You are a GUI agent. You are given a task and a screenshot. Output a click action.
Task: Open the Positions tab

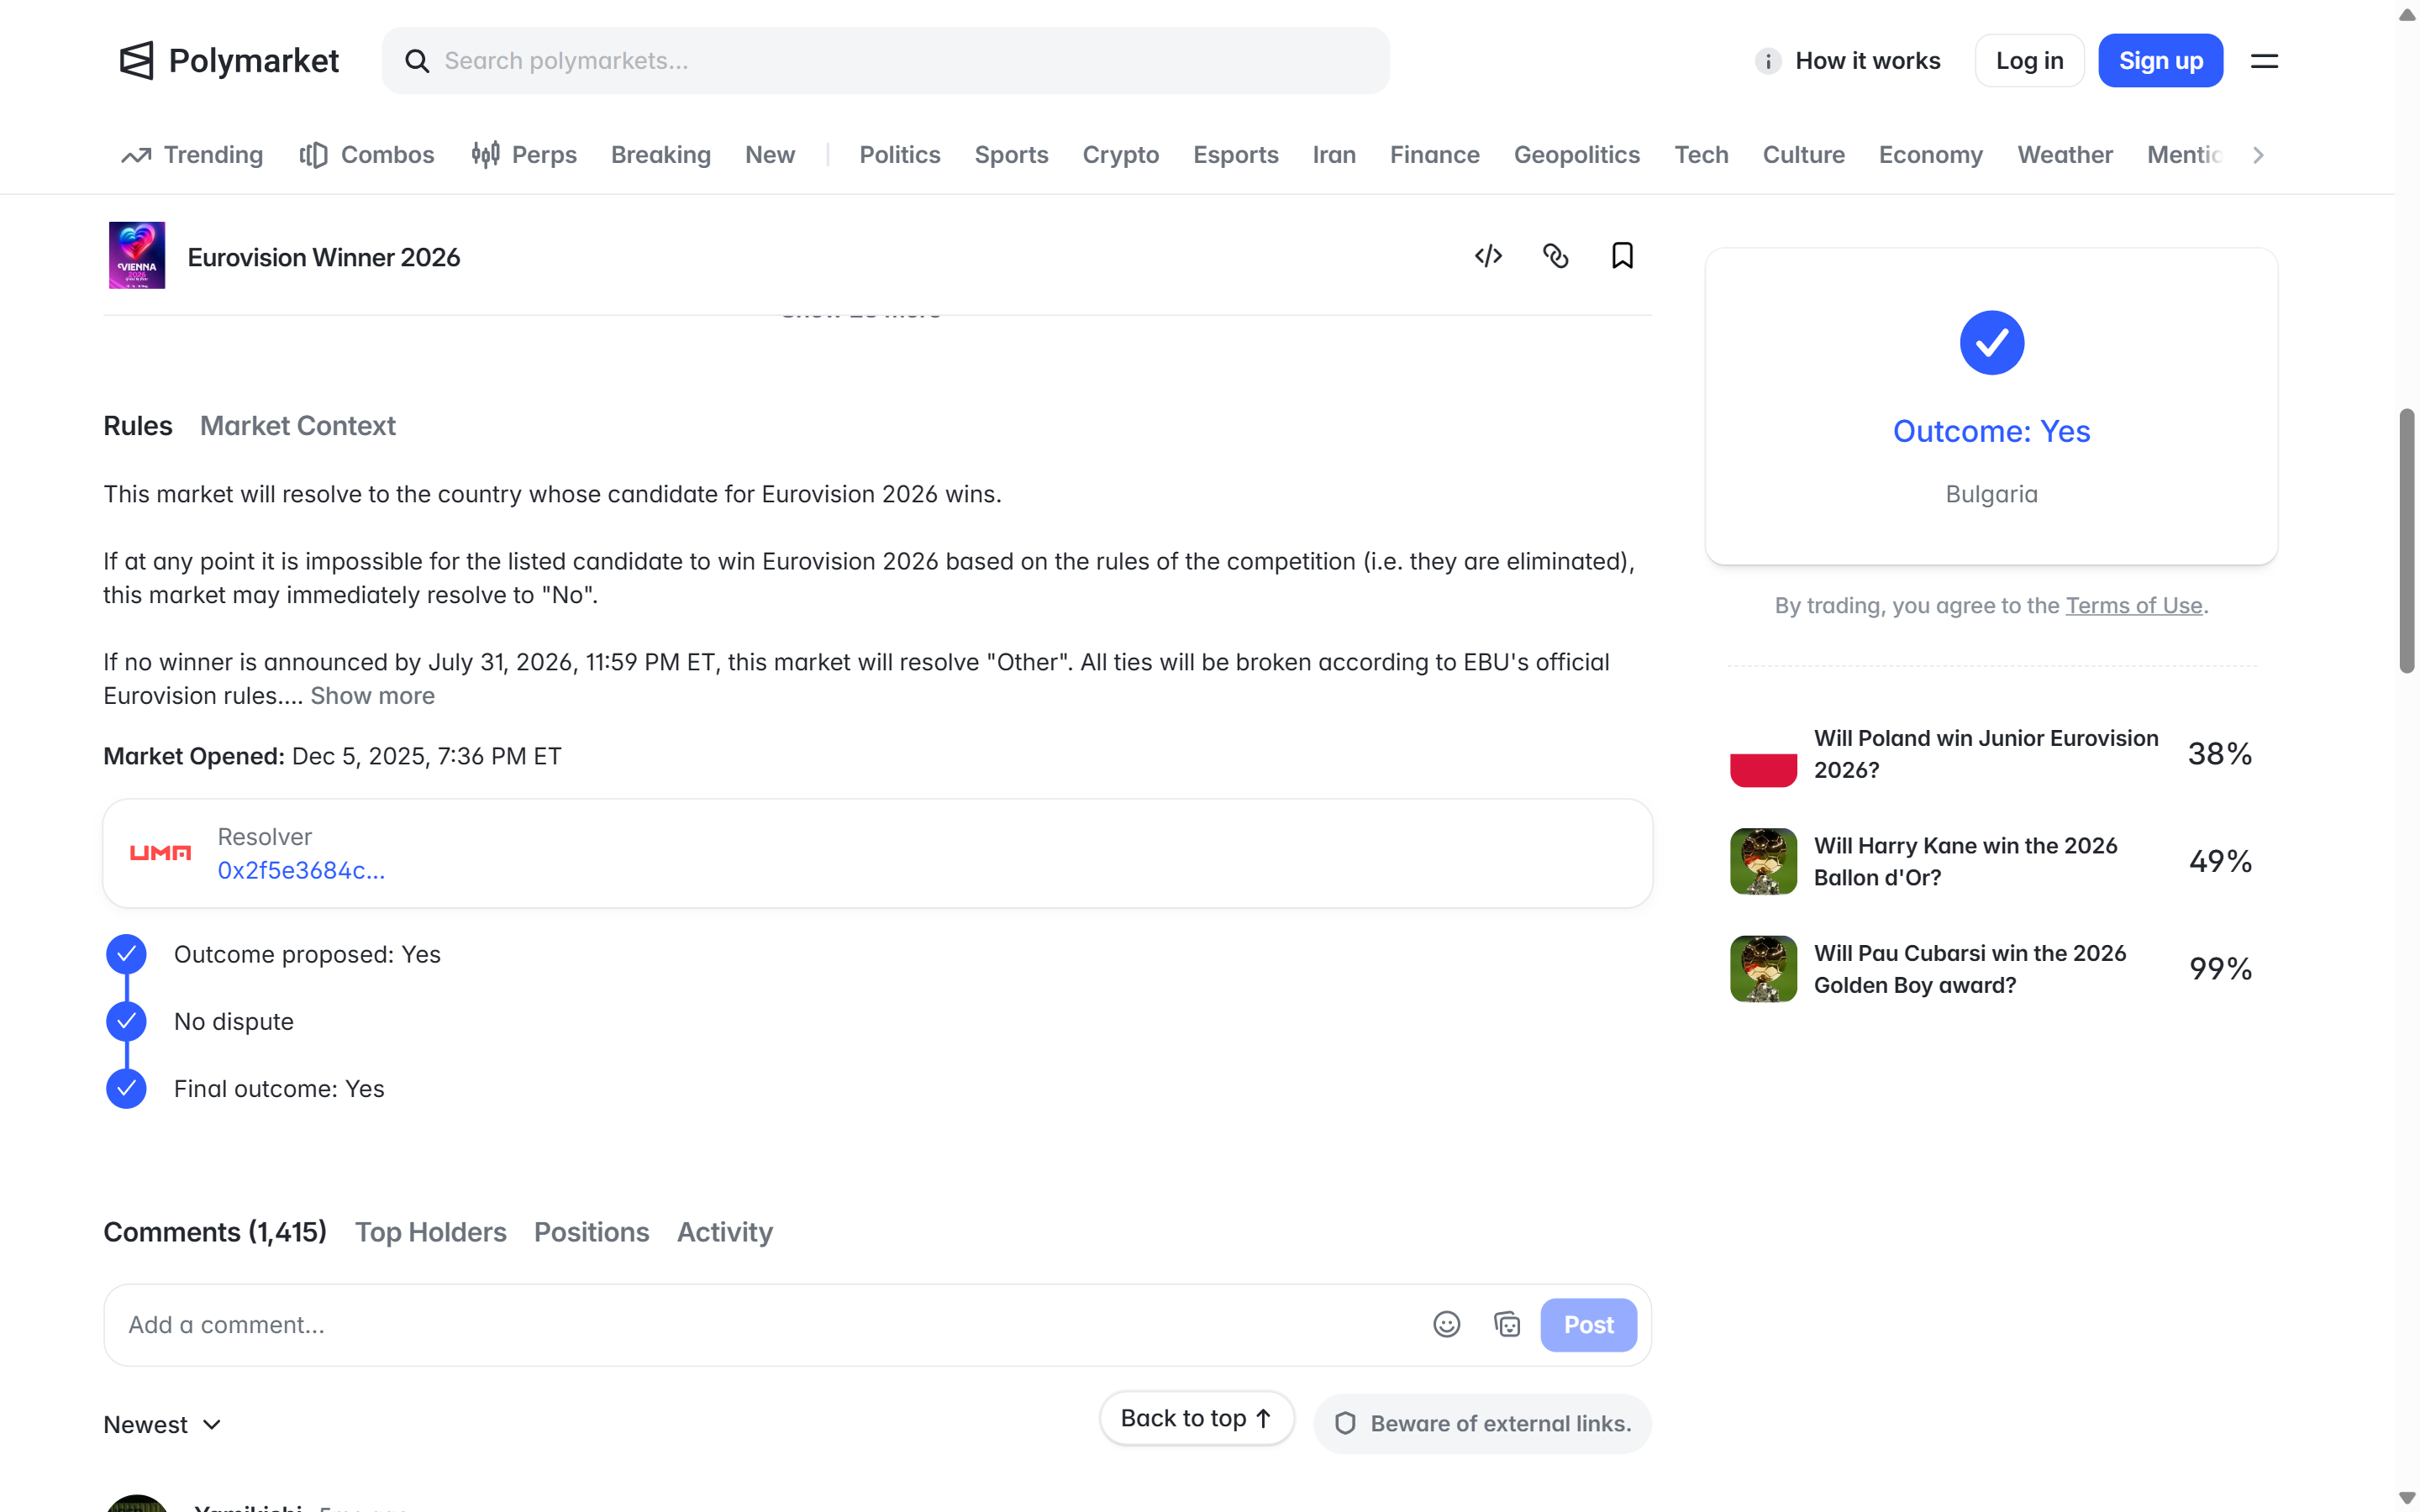point(591,1232)
